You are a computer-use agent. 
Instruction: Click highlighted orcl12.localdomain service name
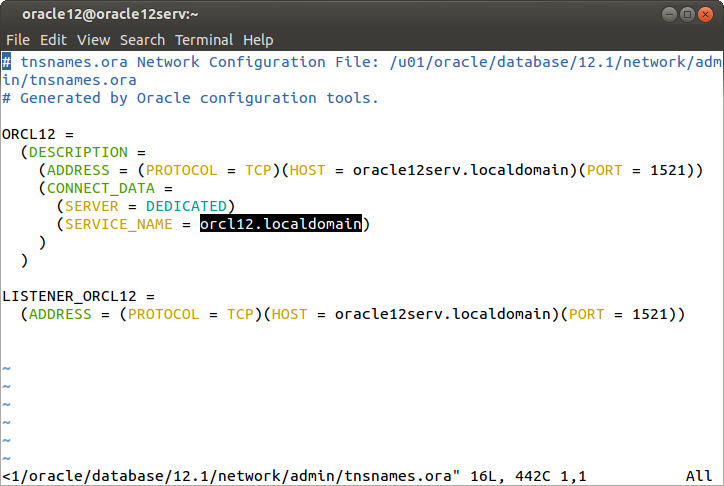281,224
